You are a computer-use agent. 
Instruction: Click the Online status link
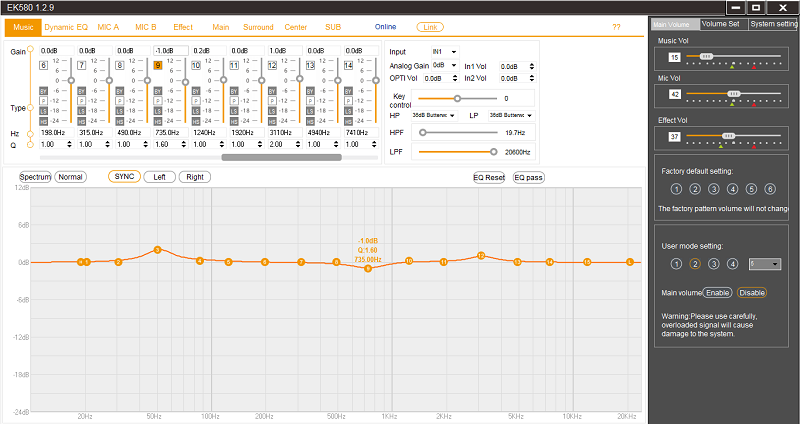[x=385, y=27]
